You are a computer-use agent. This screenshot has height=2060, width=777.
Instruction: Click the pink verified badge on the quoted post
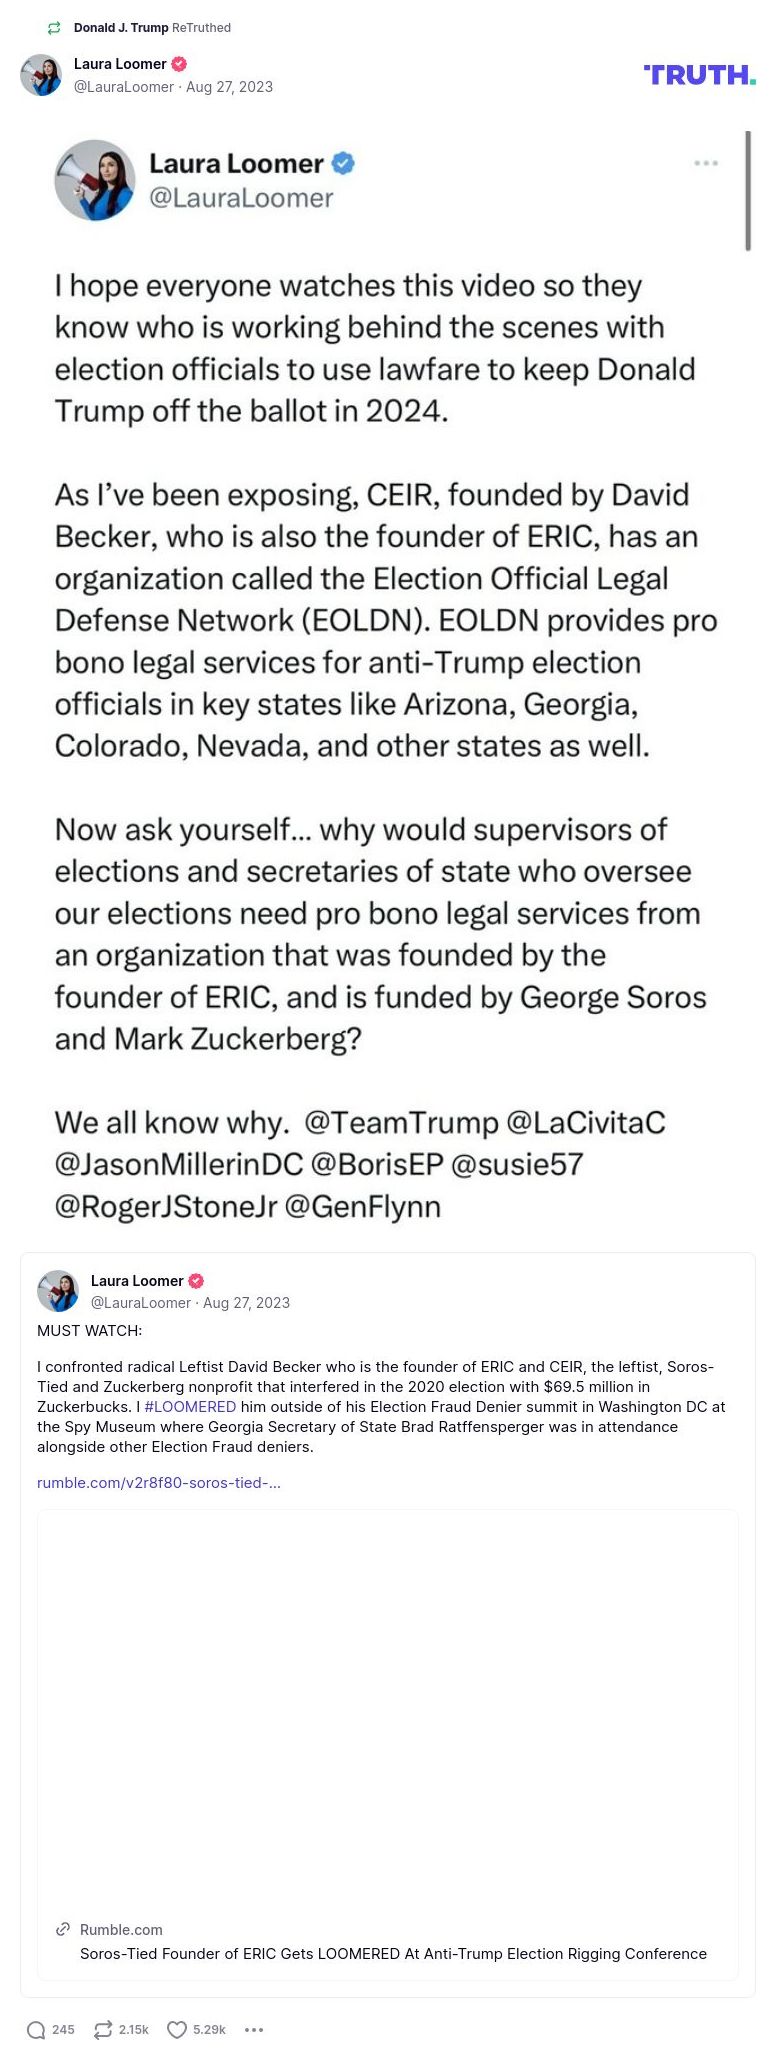tap(195, 1281)
